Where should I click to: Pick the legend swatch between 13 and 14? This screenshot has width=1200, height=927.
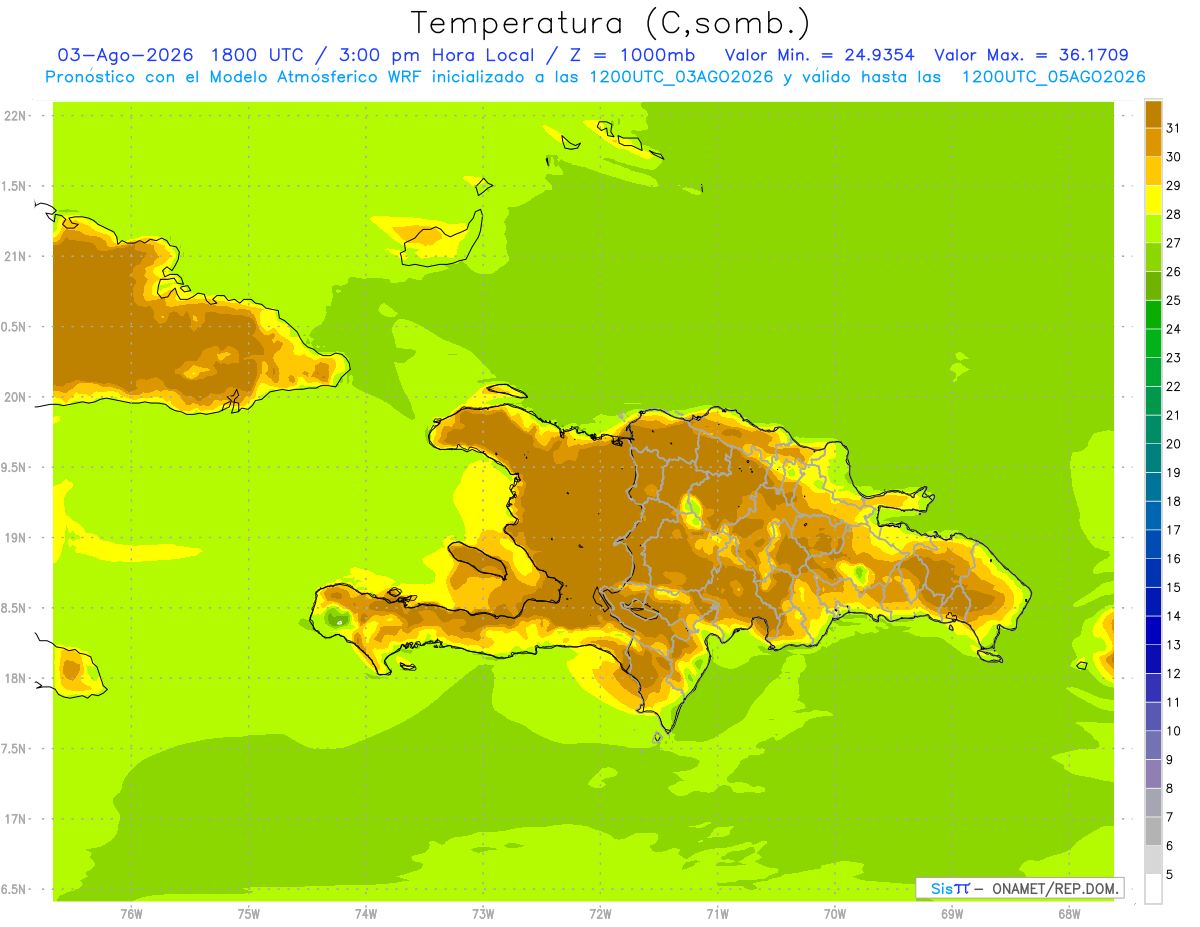pyautogui.click(x=1153, y=630)
